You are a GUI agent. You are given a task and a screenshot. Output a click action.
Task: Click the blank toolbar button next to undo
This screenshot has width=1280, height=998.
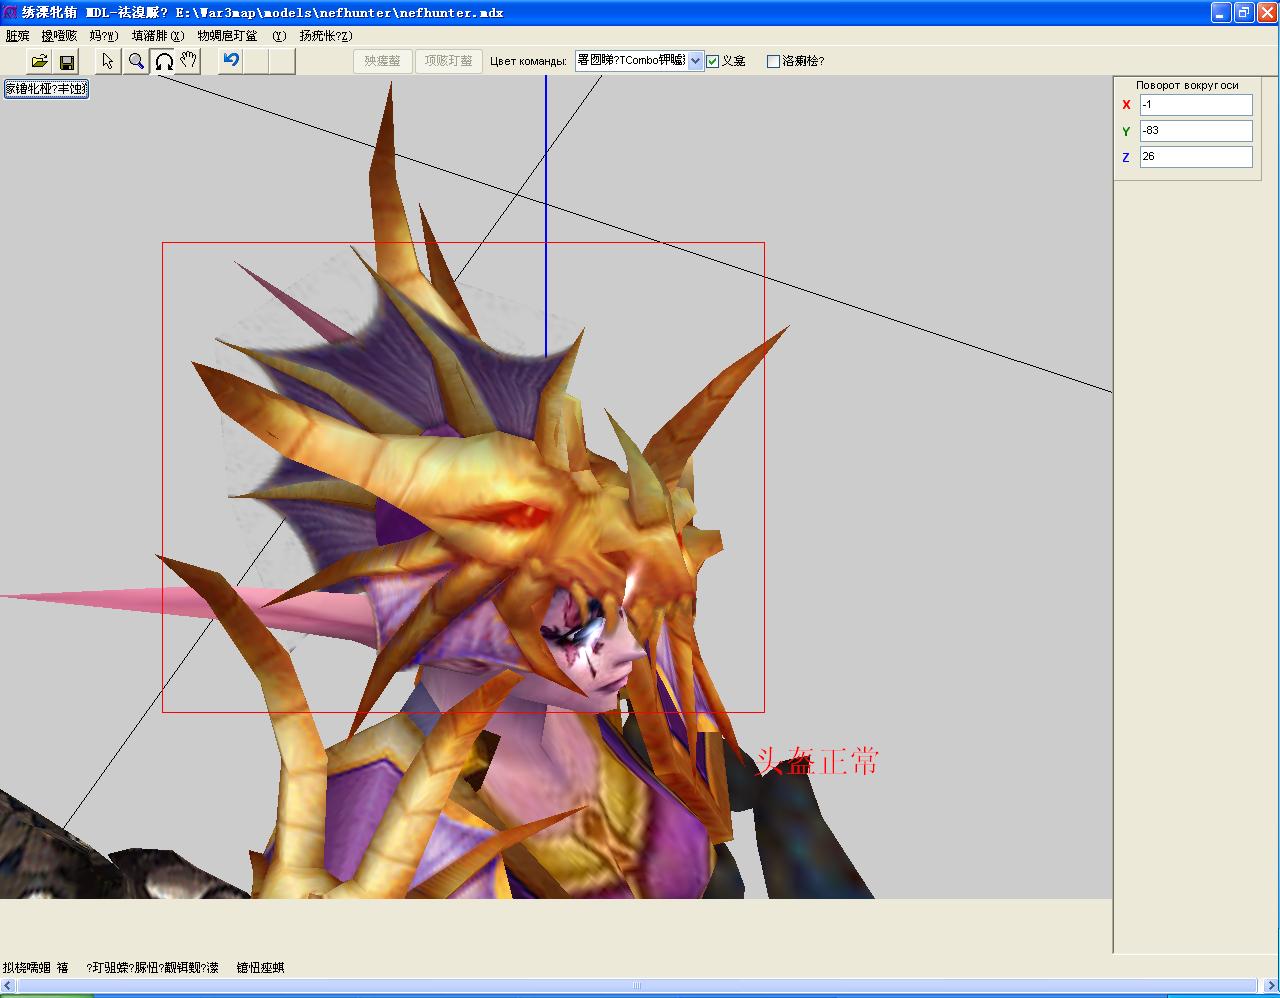click(257, 61)
